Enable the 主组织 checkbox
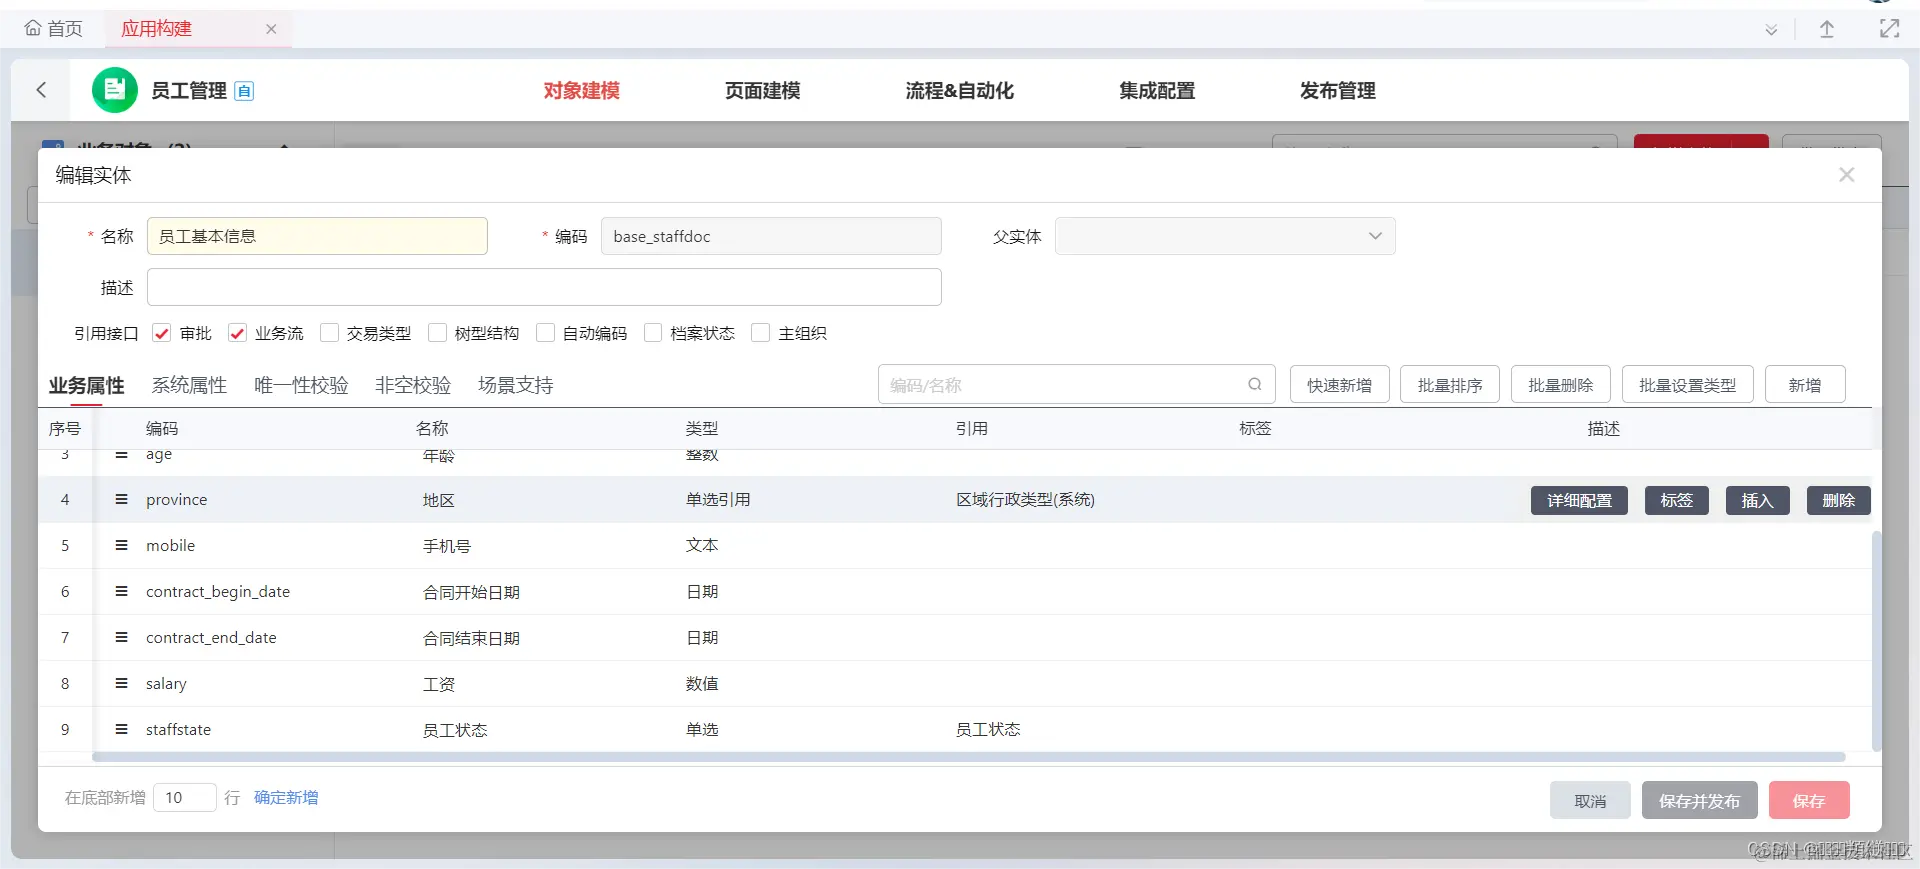 pyautogui.click(x=761, y=333)
